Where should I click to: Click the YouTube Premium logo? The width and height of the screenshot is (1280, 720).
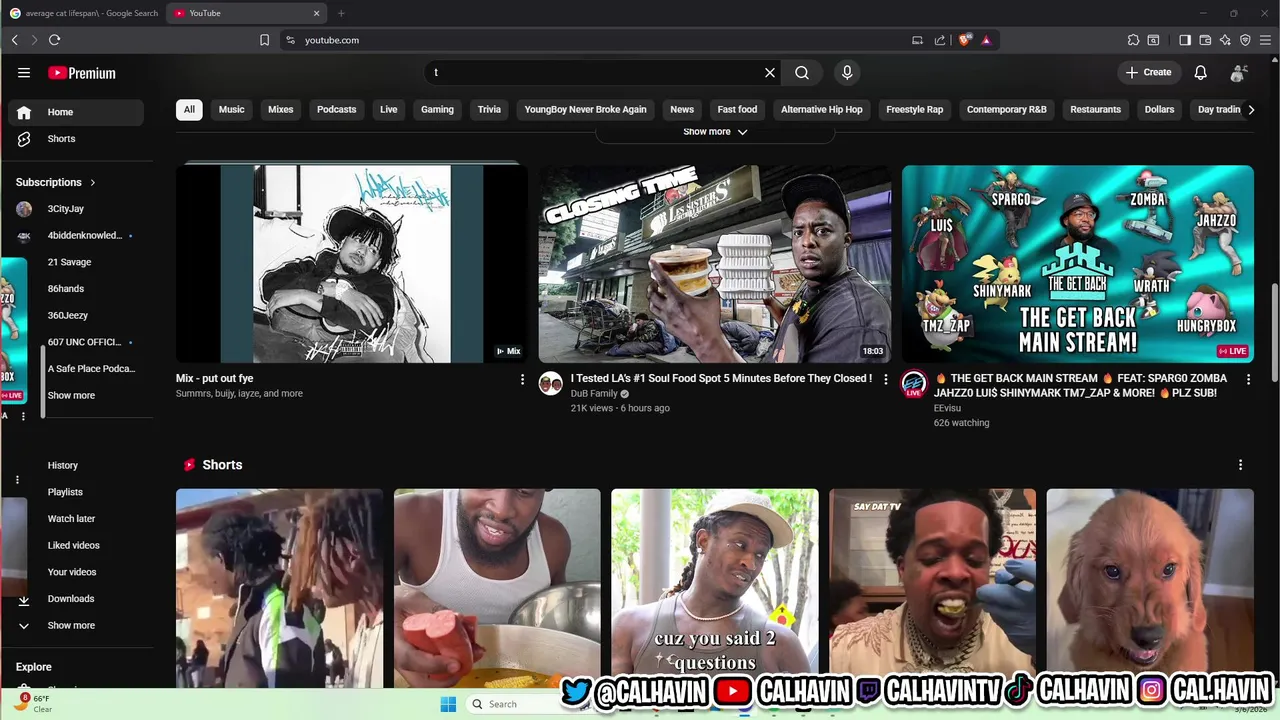coord(82,73)
